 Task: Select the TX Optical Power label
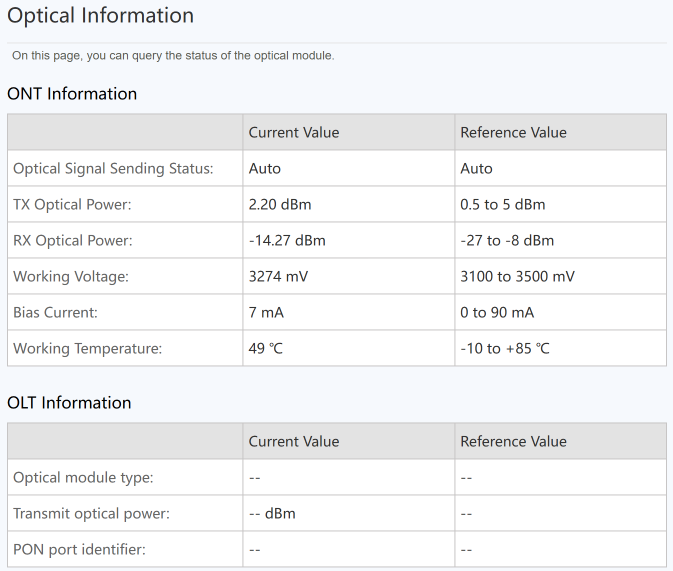click(x=72, y=204)
